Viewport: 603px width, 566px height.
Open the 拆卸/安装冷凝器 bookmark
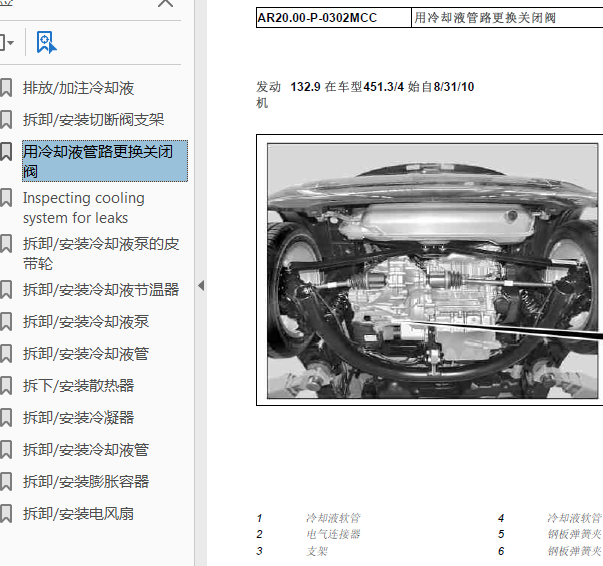78,417
